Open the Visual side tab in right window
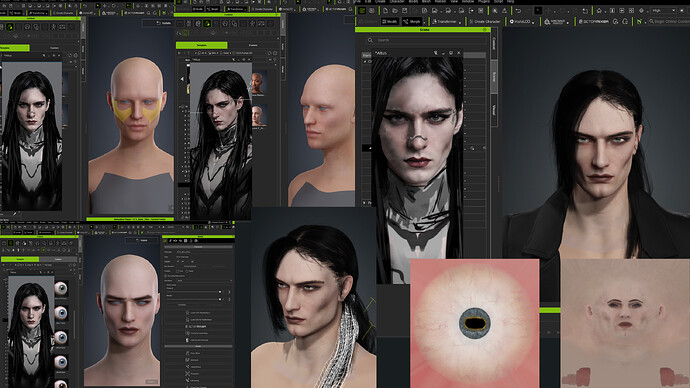Image resolution: width=690 pixels, height=388 pixels. point(494,110)
